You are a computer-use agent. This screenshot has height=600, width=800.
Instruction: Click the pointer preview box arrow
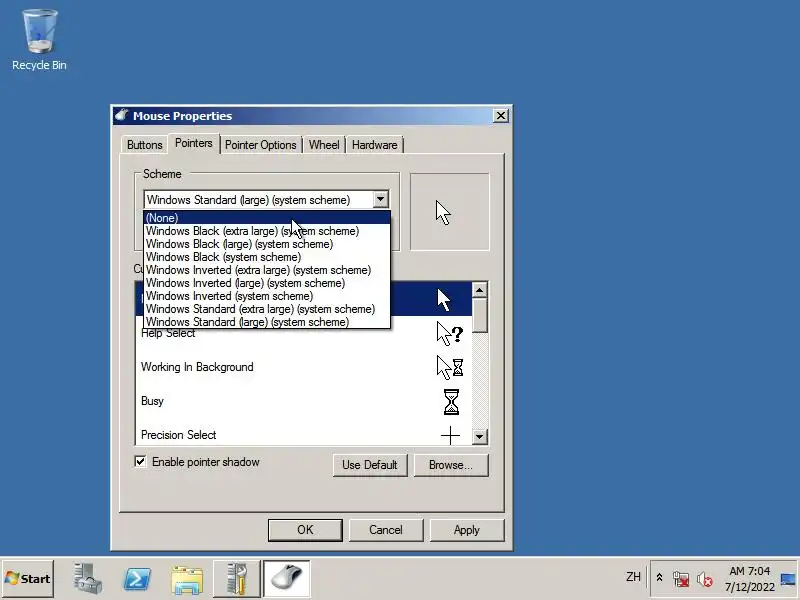click(443, 213)
